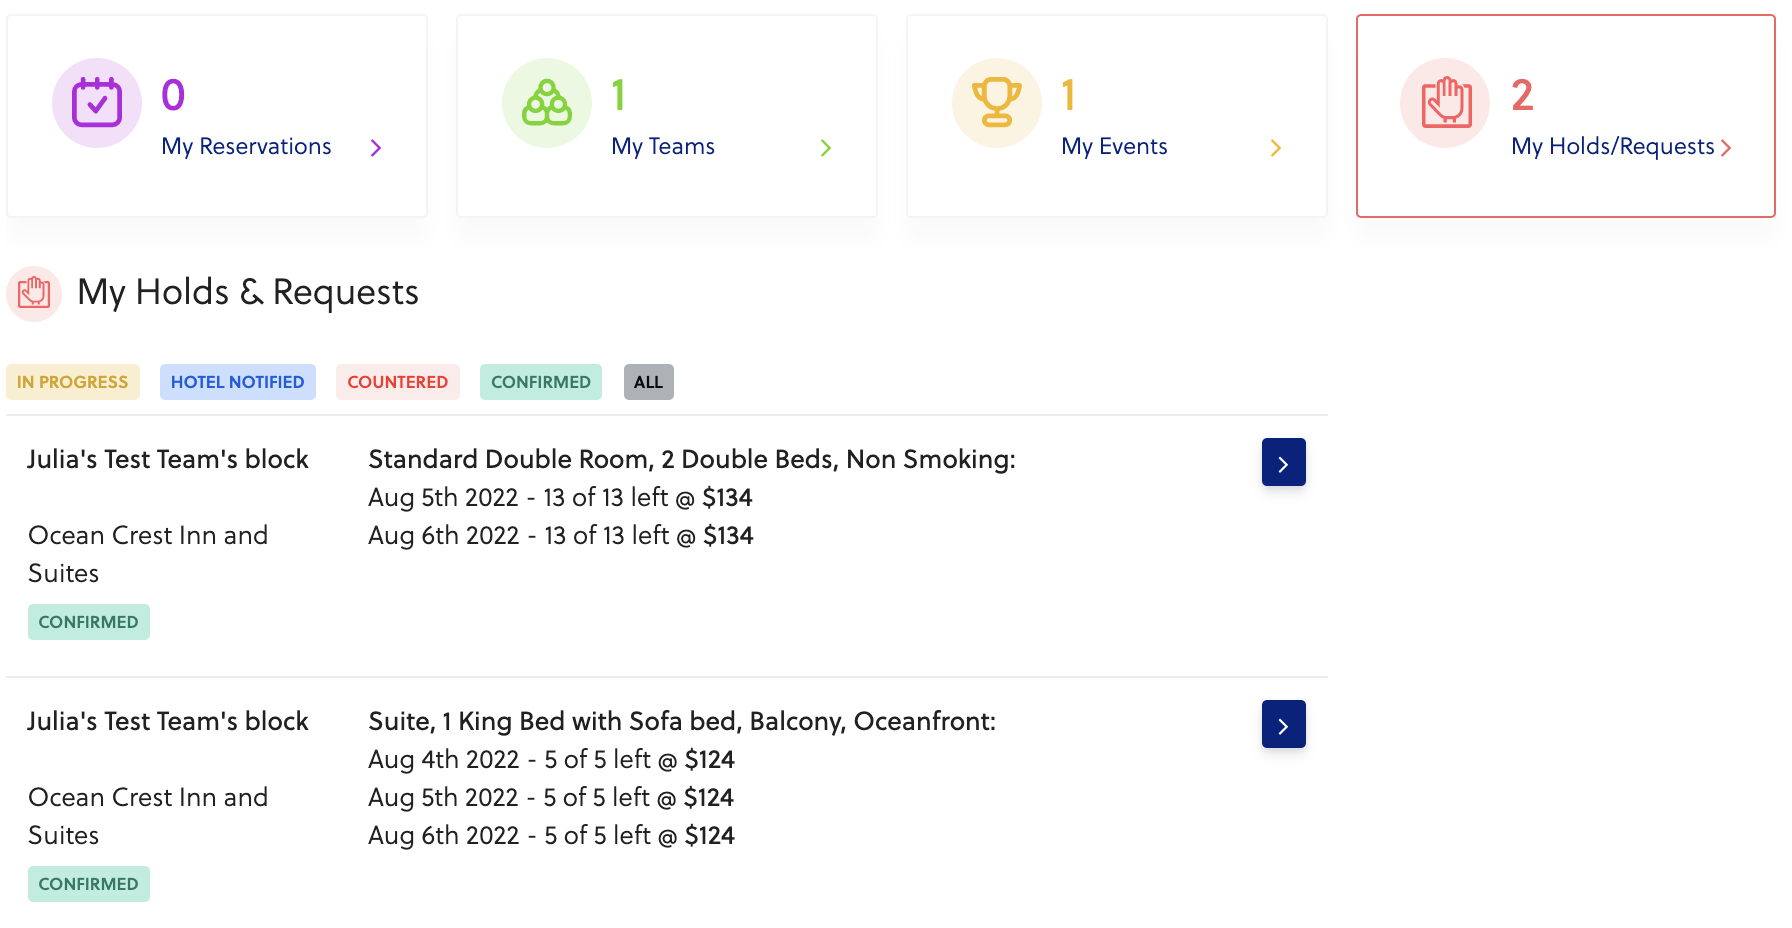Select the All filter tag
This screenshot has width=1792, height=928.
point(648,382)
